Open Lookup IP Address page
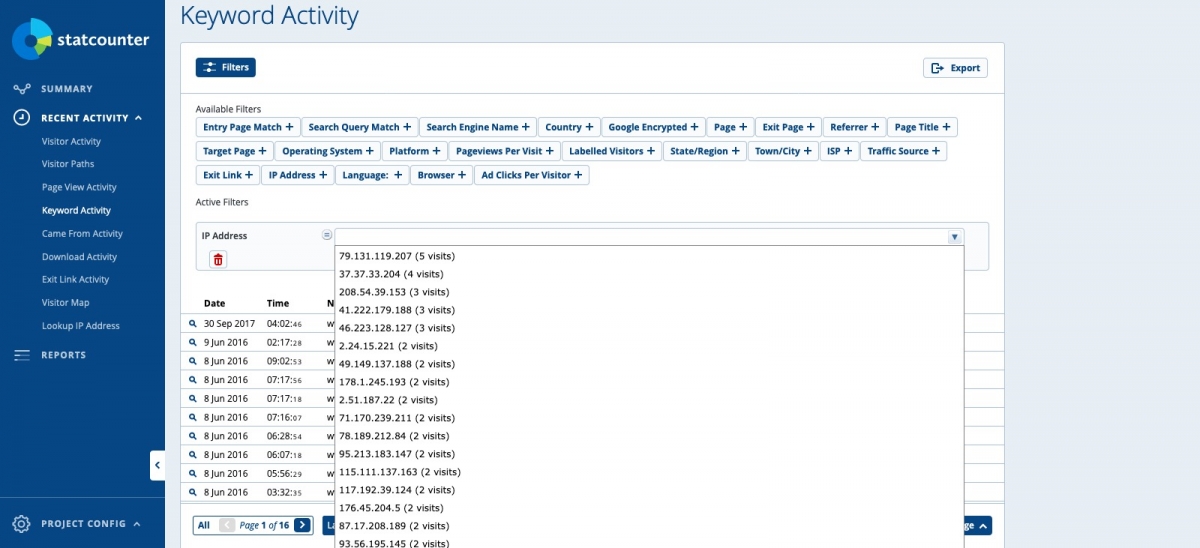1200x548 pixels. click(80, 326)
